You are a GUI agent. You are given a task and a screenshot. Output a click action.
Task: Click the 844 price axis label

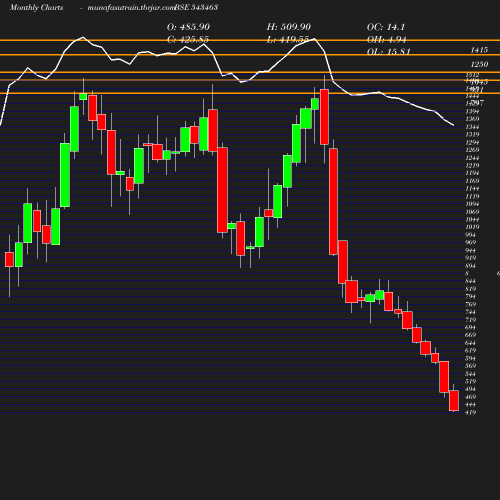point(470,281)
